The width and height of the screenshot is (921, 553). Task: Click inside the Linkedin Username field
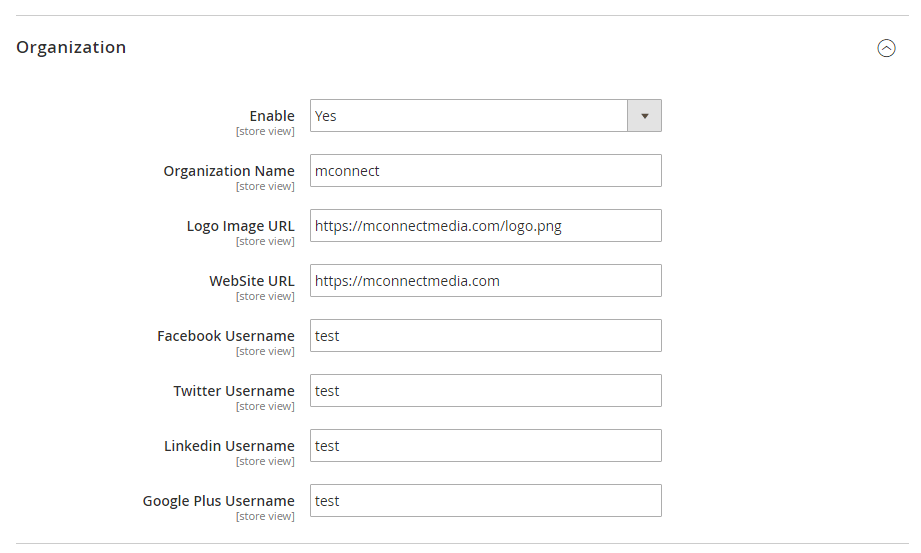[x=485, y=446]
